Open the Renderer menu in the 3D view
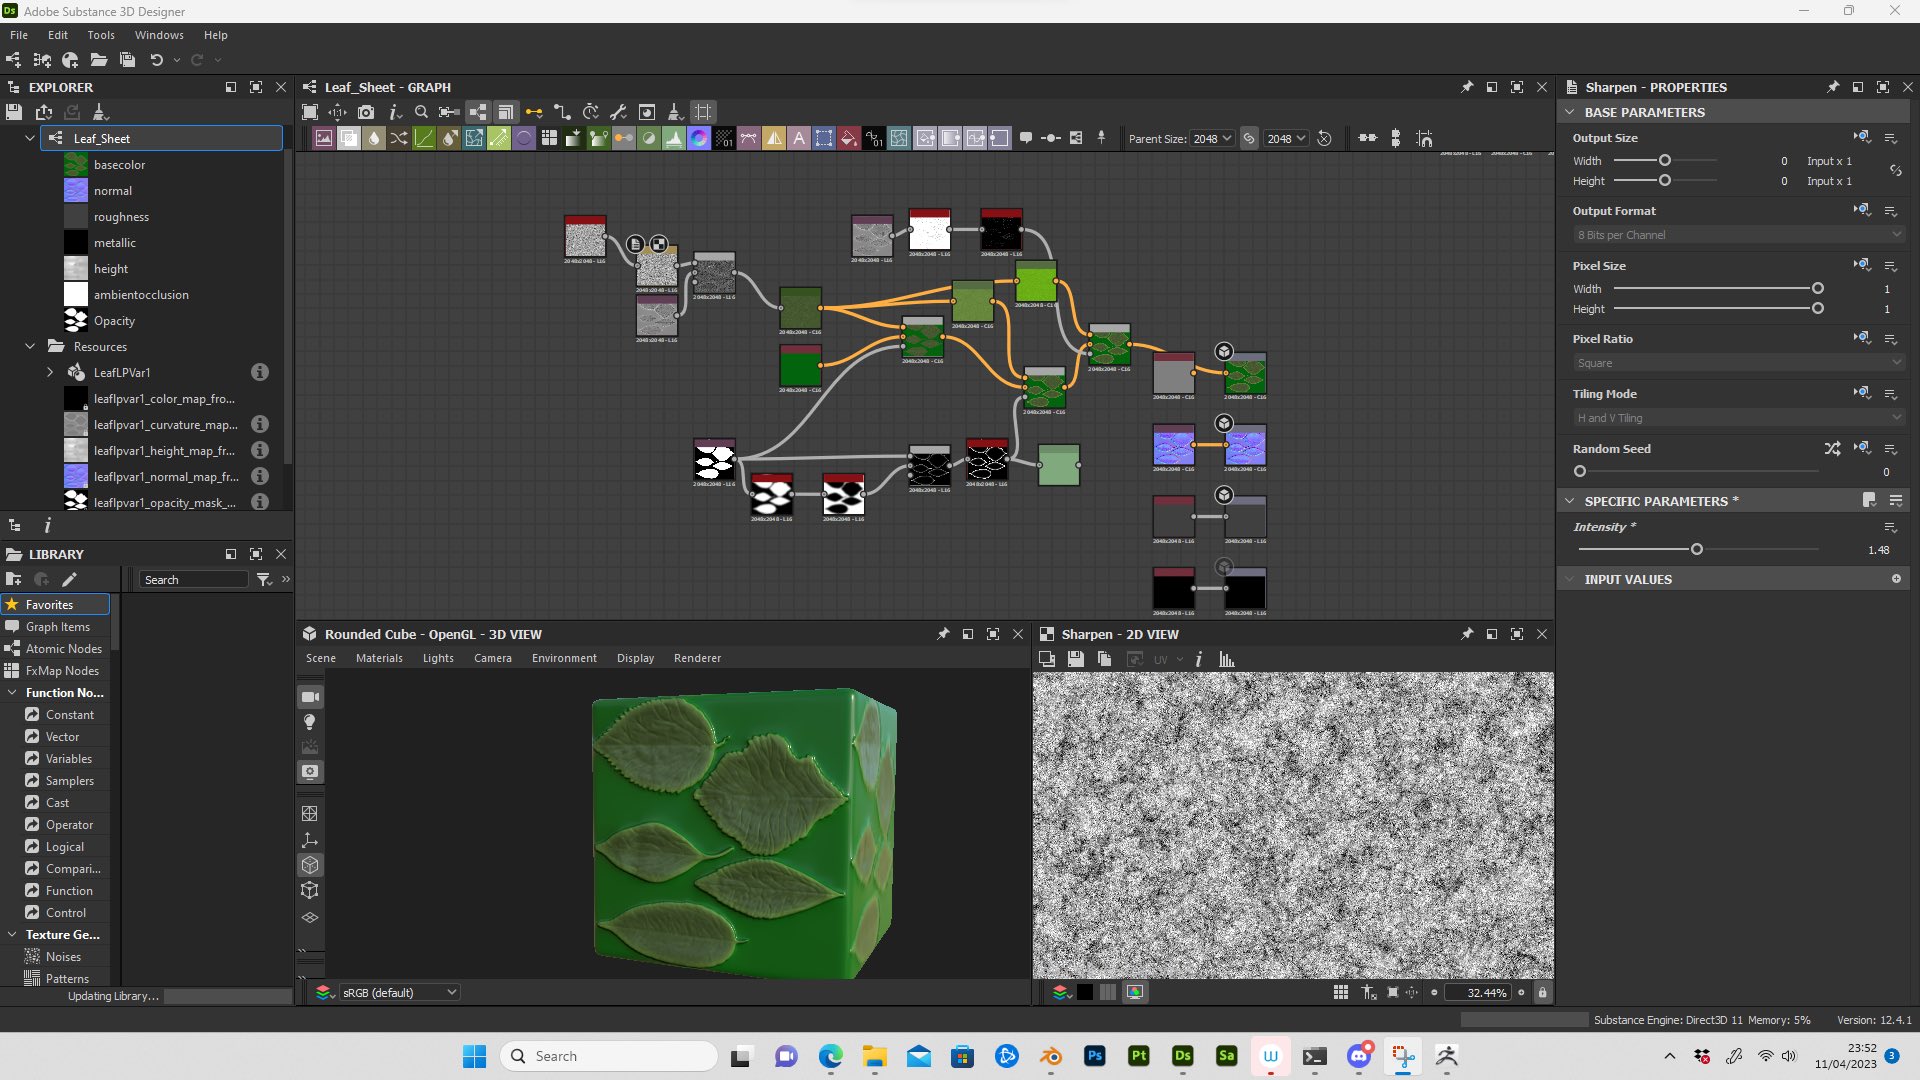1920x1080 pixels. [697, 657]
